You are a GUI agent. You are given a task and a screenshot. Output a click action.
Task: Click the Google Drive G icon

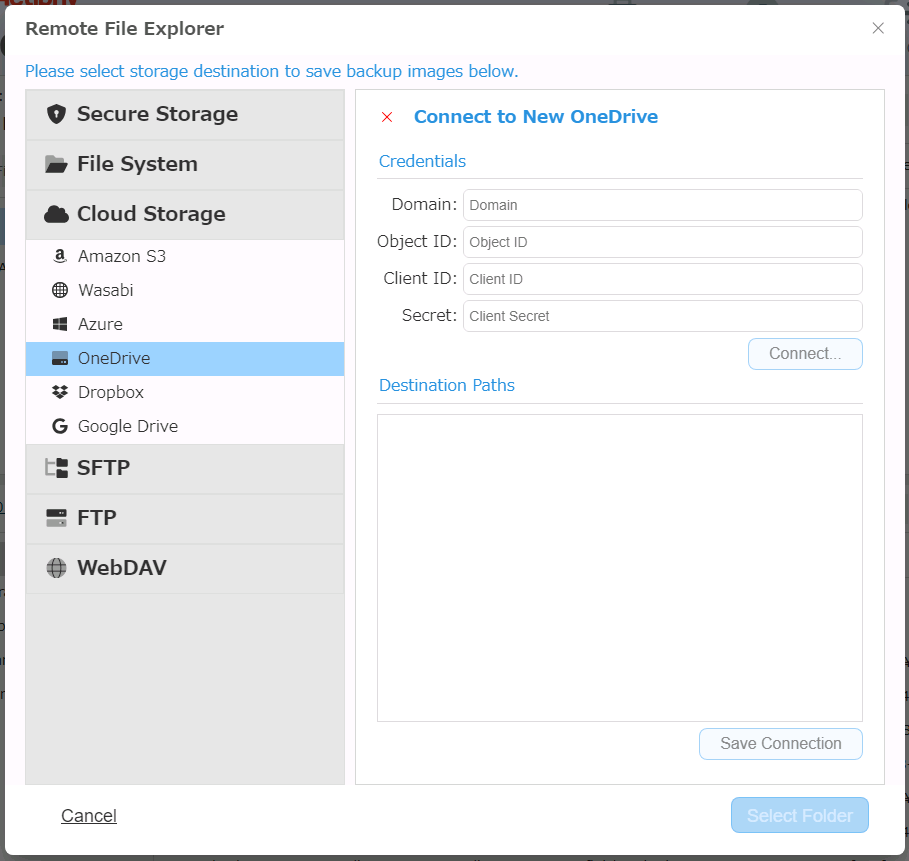59,427
